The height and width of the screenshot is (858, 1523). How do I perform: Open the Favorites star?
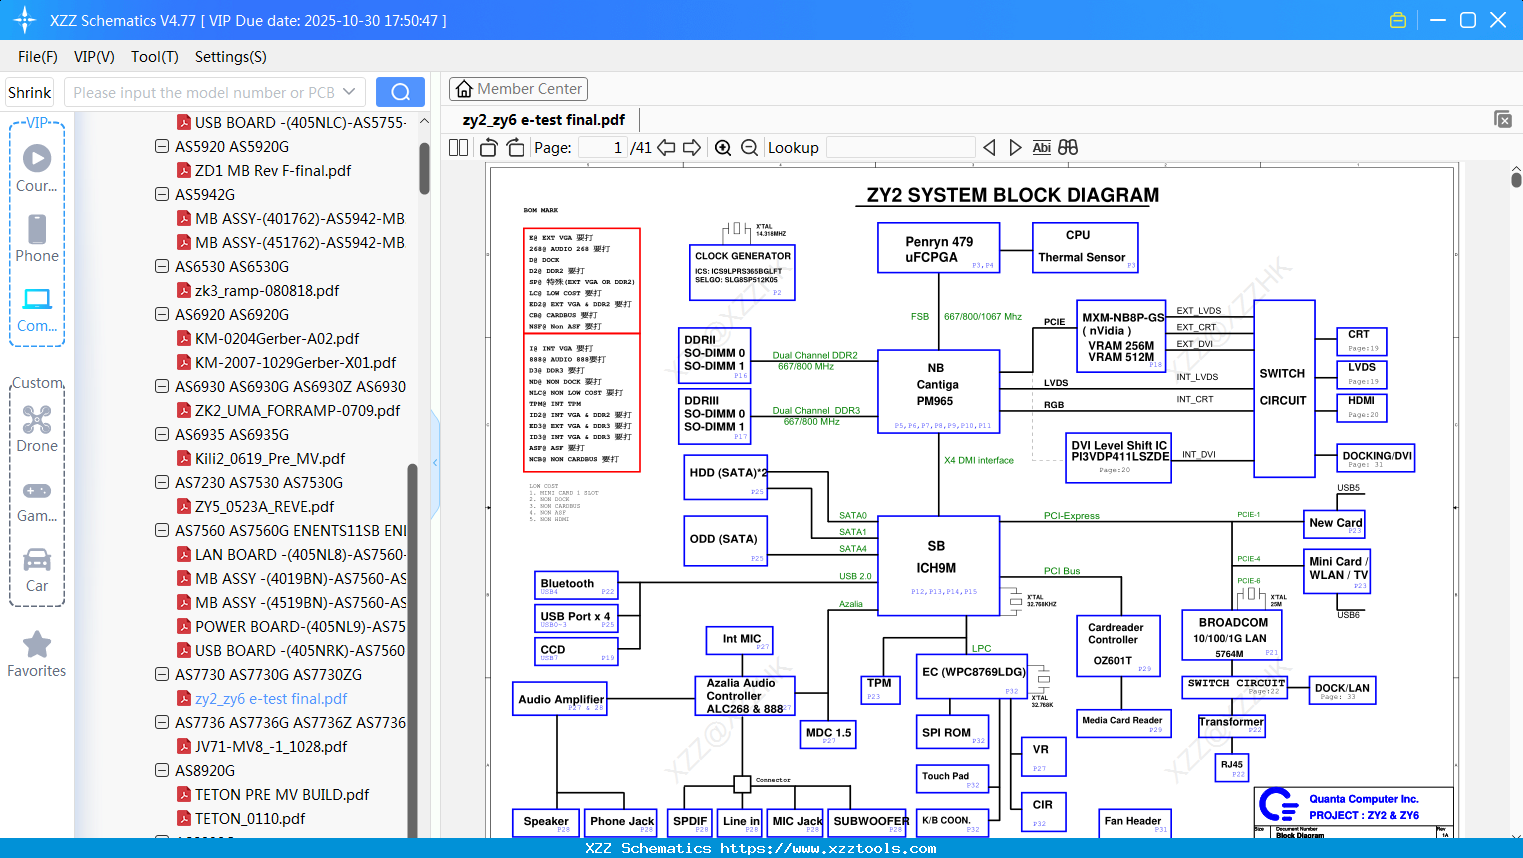(37, 654)
